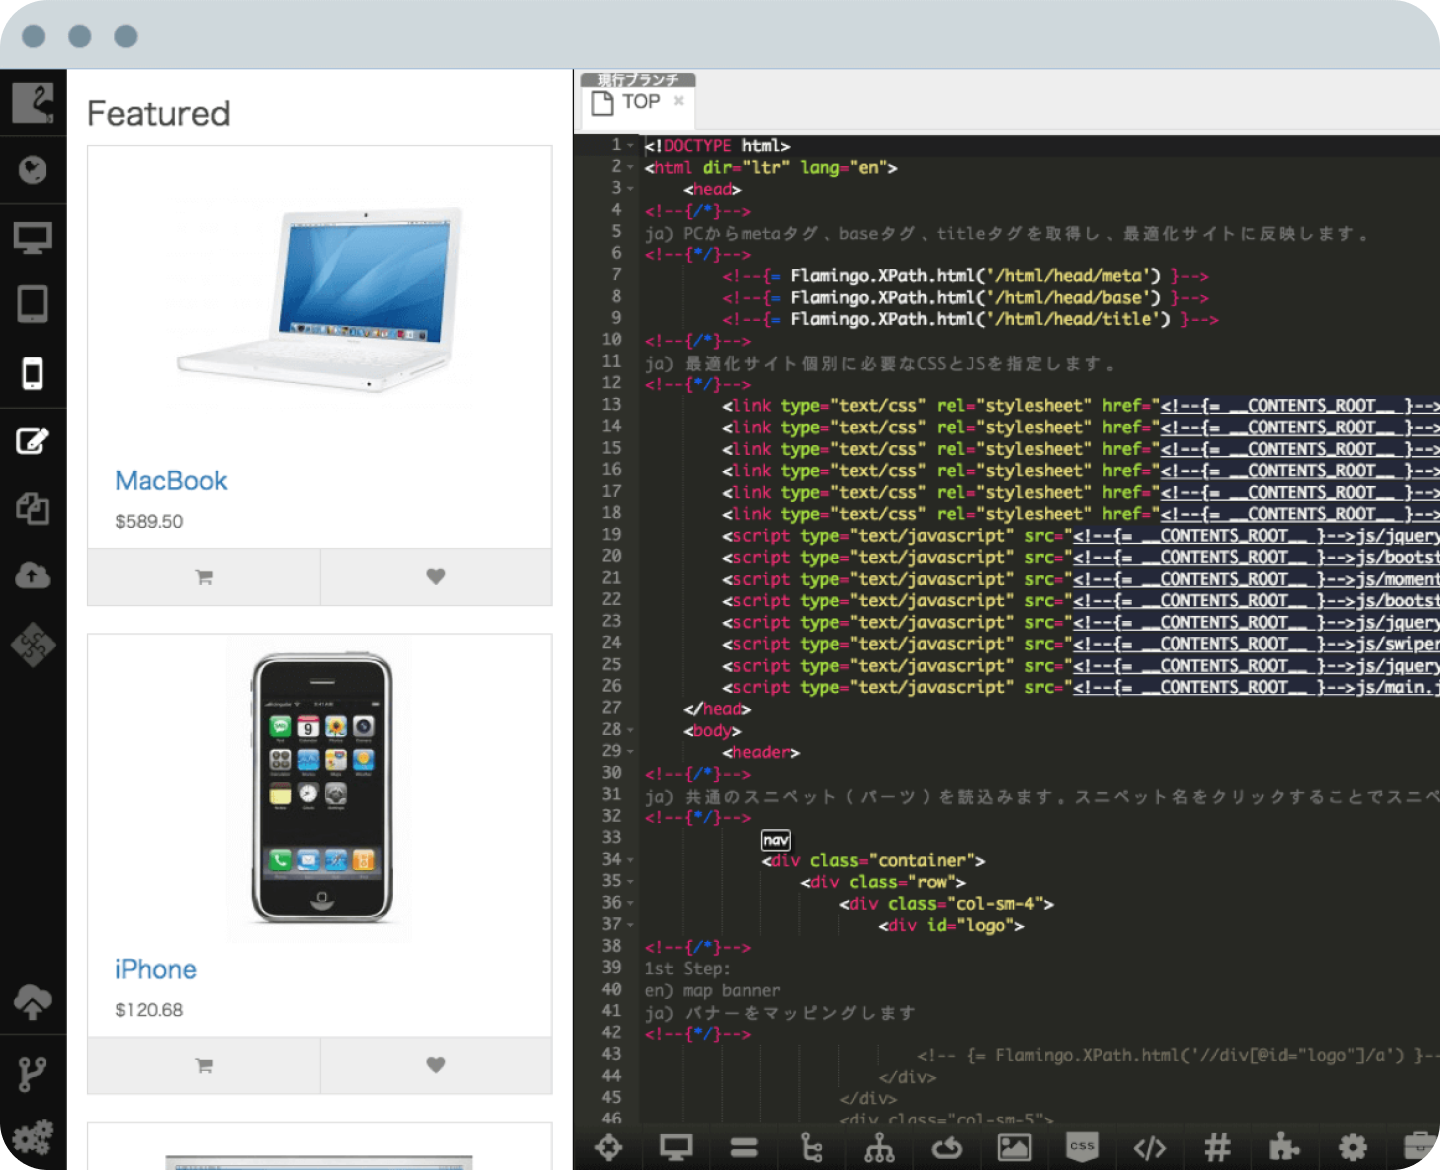This screenshot has width=1440, height=1170.
Task: Click the DOCTYPE html line in editor
Action: (x=717, y=146)
